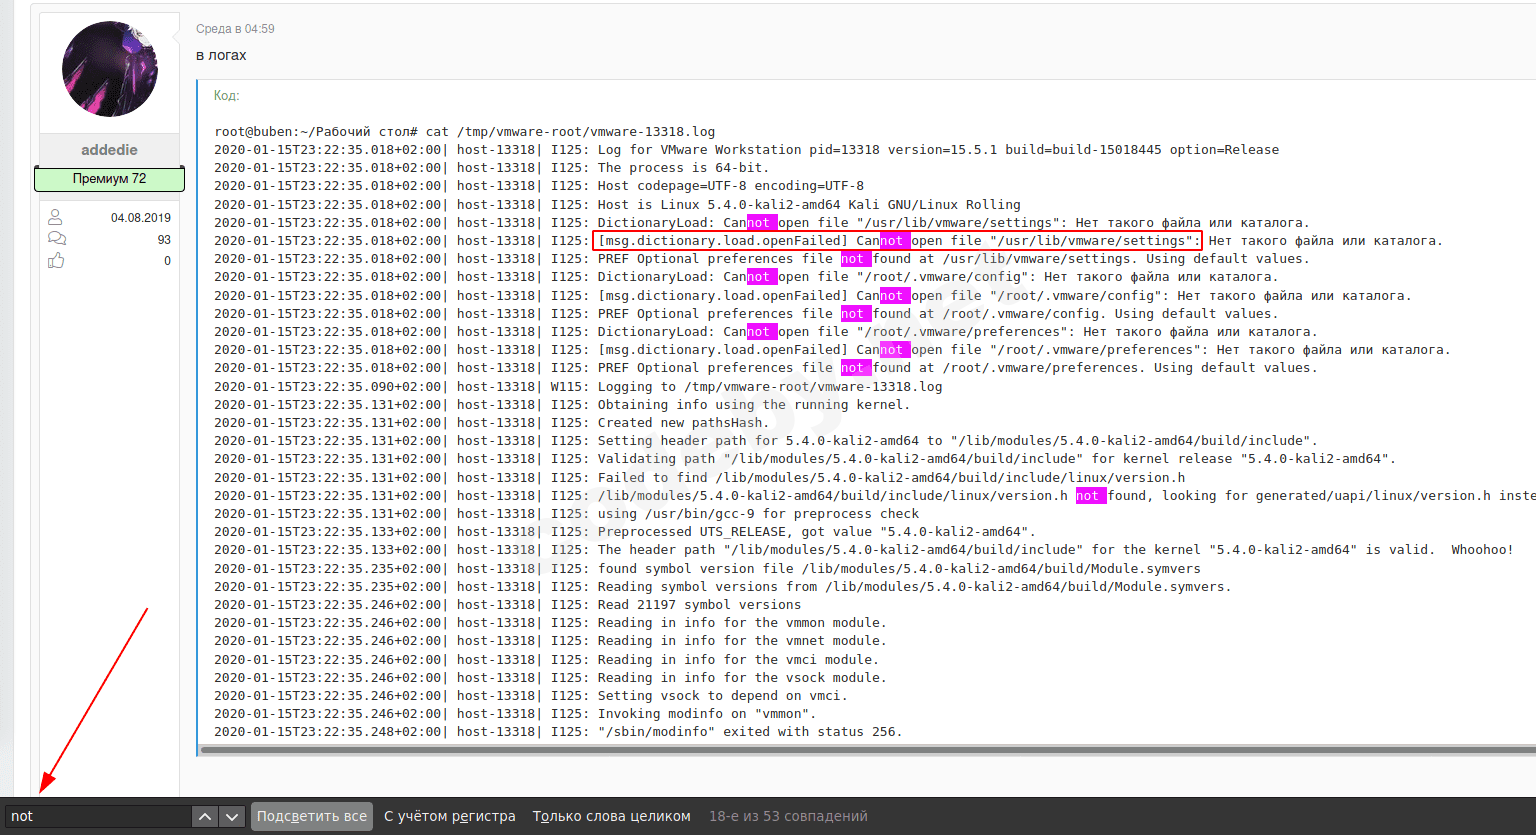Toggle the "Подсветить все" highlight option

tap(312, 816)
